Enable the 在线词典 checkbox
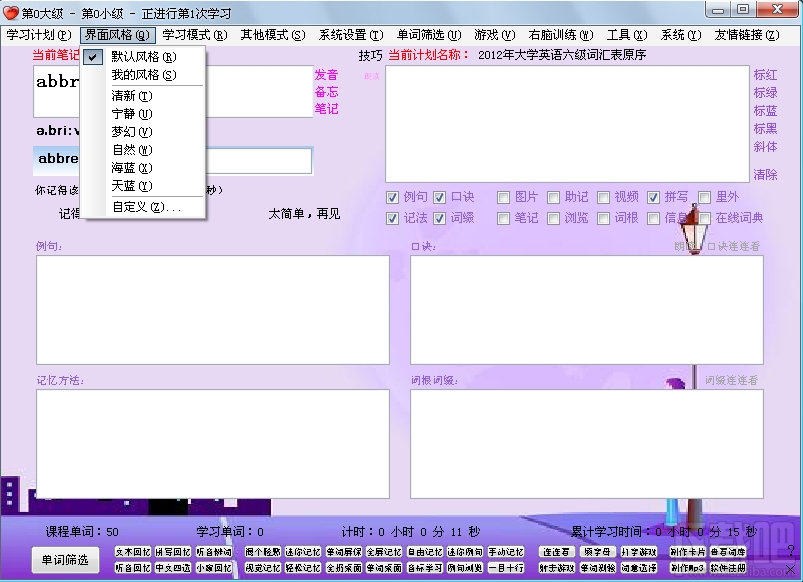Image resolution: width=803 pixels, height=582 pixels. pyautogui.click(x=705, y=219)
